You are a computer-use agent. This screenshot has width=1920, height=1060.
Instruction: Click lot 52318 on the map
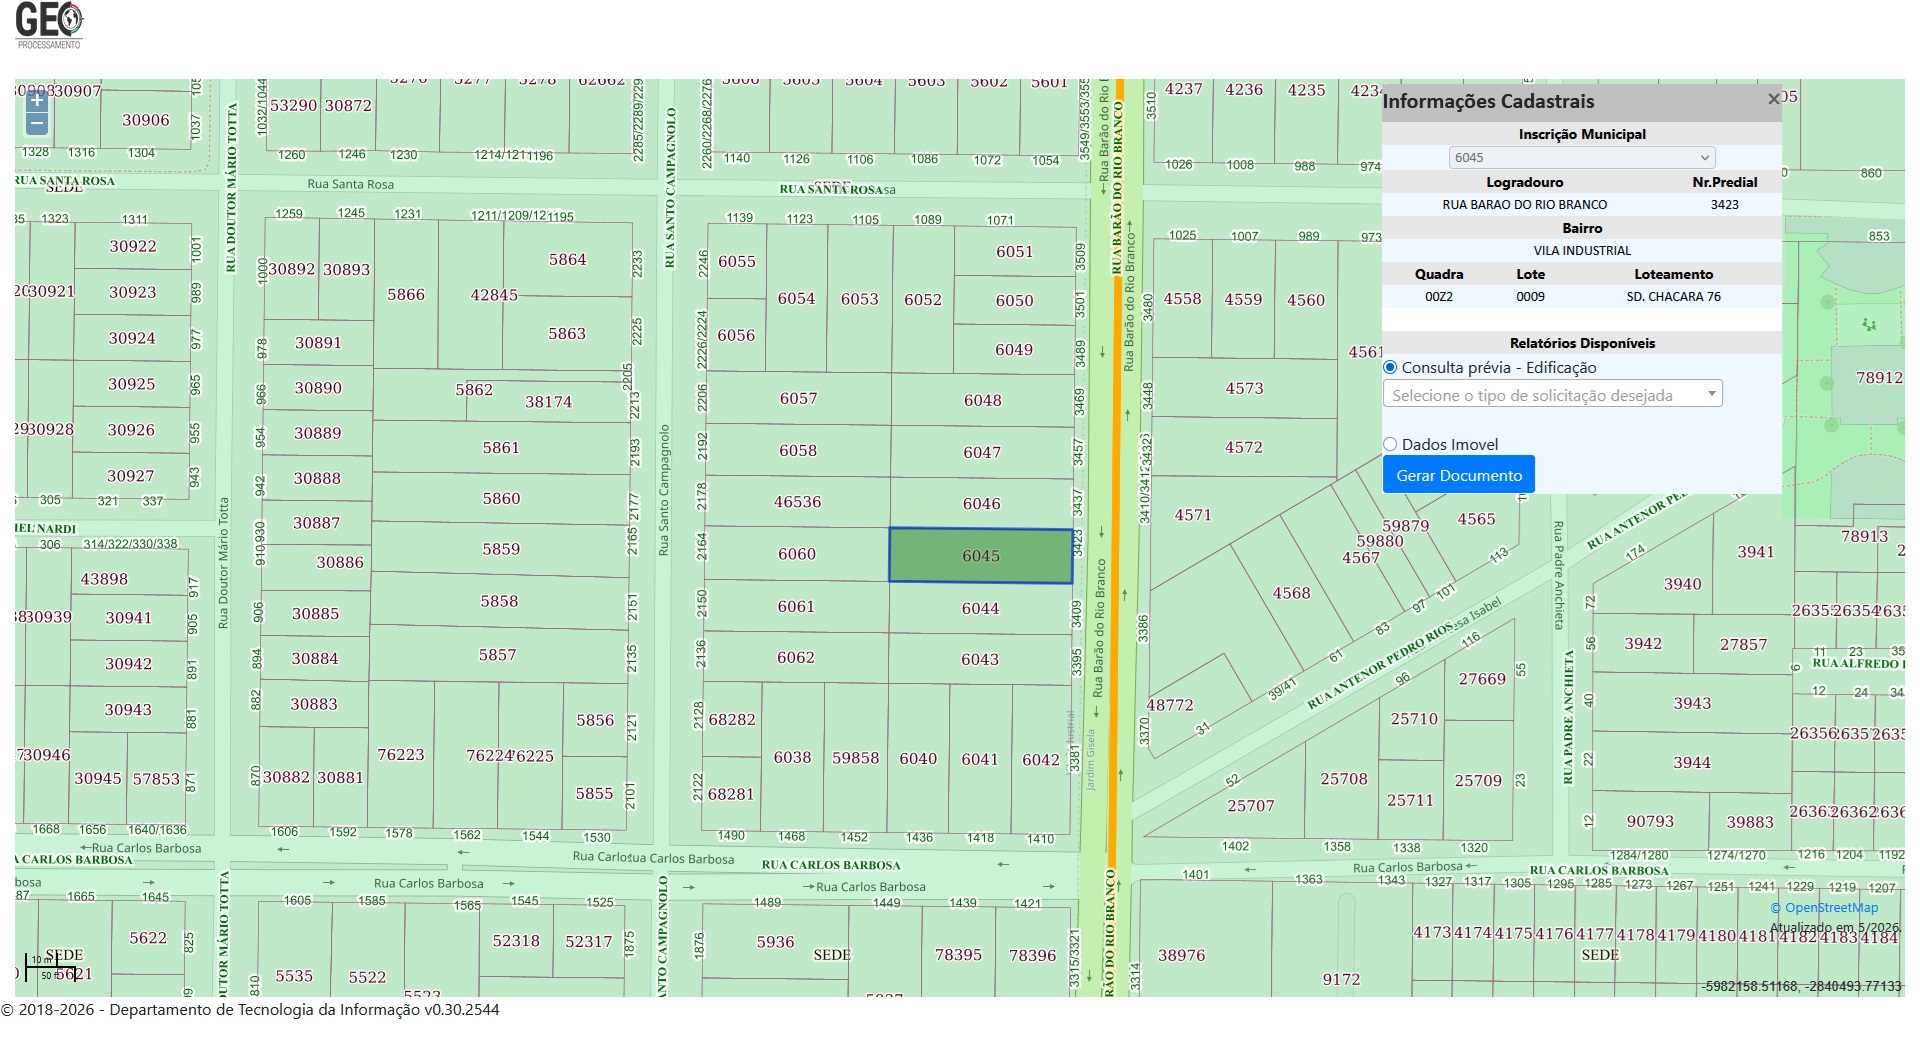(516, 941)
